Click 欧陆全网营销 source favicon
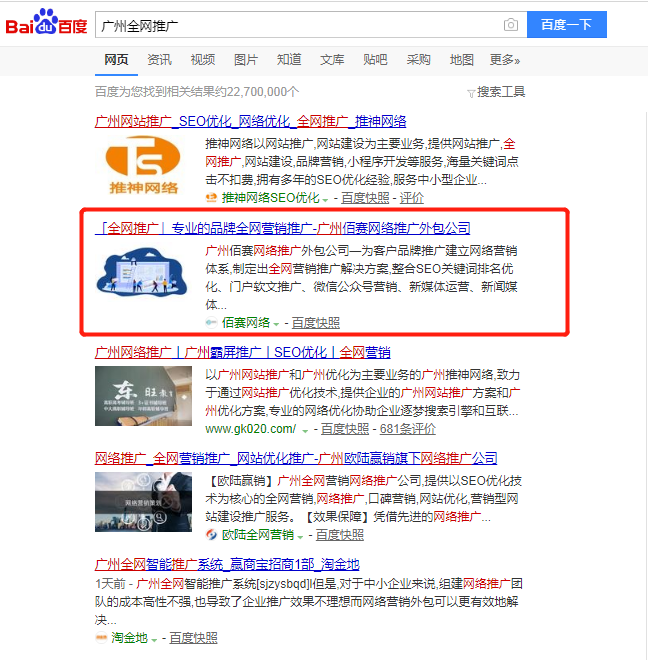This screenshot has height=660, width=648. click(x=211, y=535)
